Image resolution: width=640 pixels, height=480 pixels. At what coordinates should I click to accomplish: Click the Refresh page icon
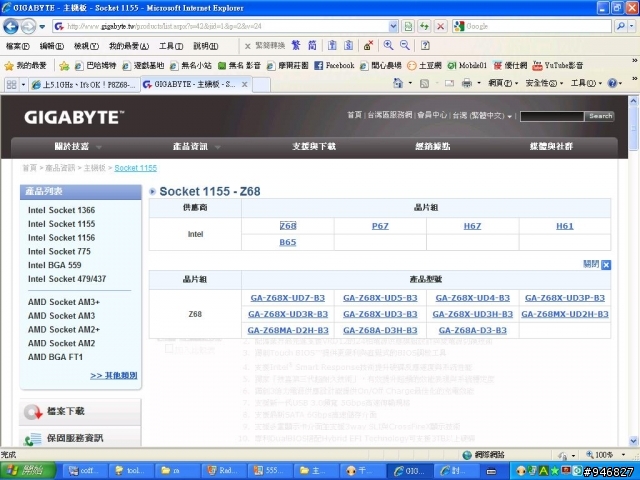click(424, 27)
